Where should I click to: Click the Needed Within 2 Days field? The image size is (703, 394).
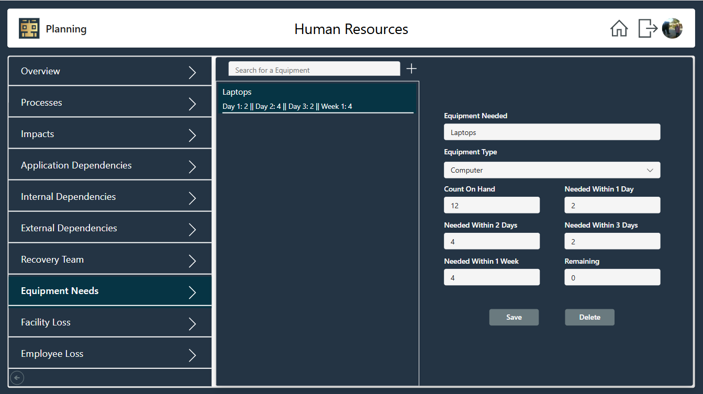point(491,241)
